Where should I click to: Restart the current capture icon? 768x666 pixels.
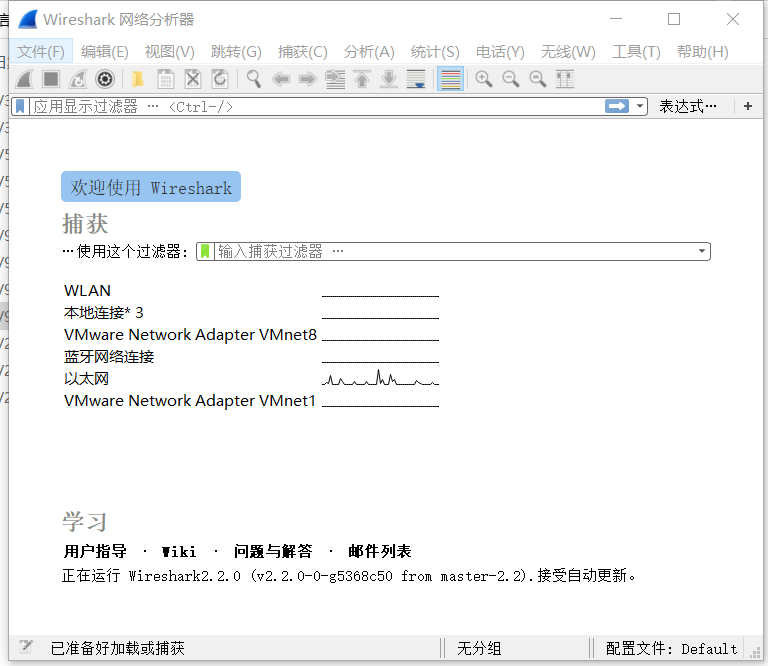[x=78, y=79]
